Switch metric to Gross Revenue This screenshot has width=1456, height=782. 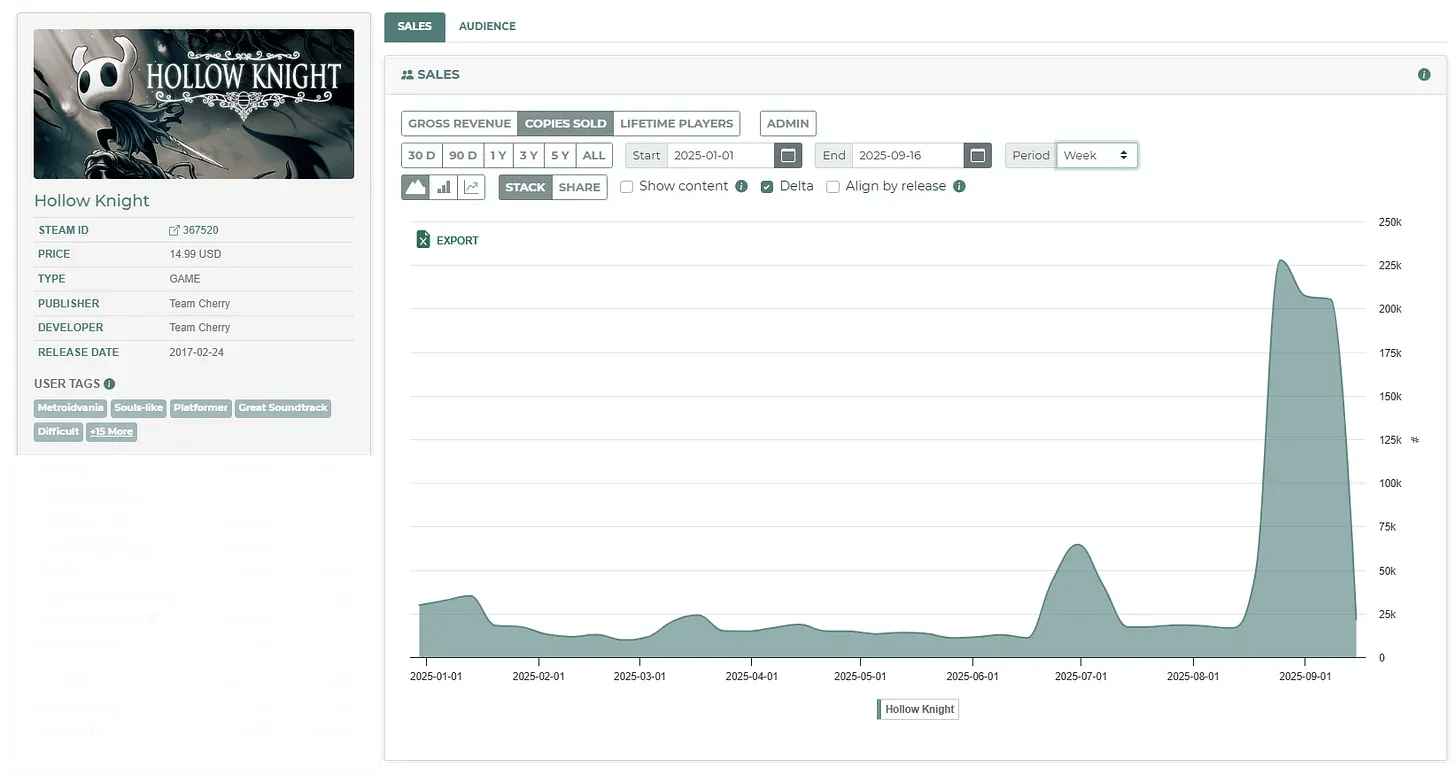coord(459,124)
